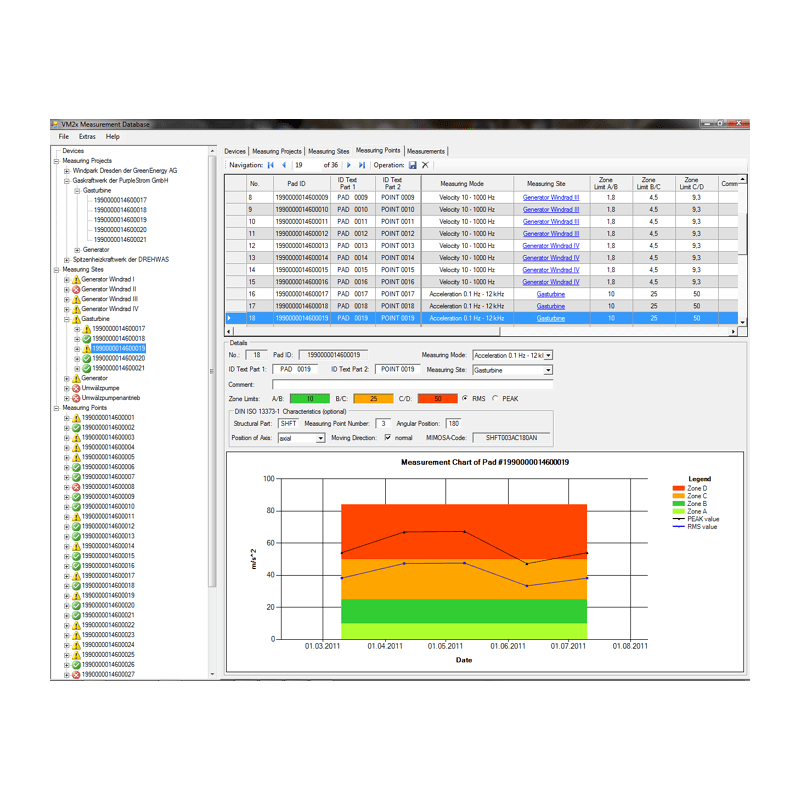Go to the first record in navigation

pos(271,165)
